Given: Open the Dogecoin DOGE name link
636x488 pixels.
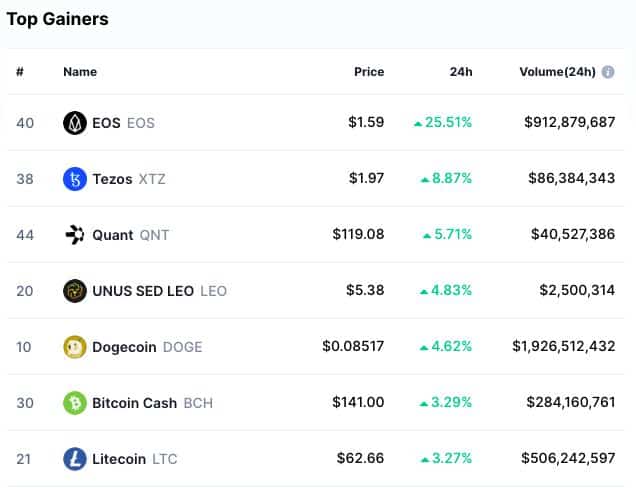Looking at the screenshot, I should (147, 347).
